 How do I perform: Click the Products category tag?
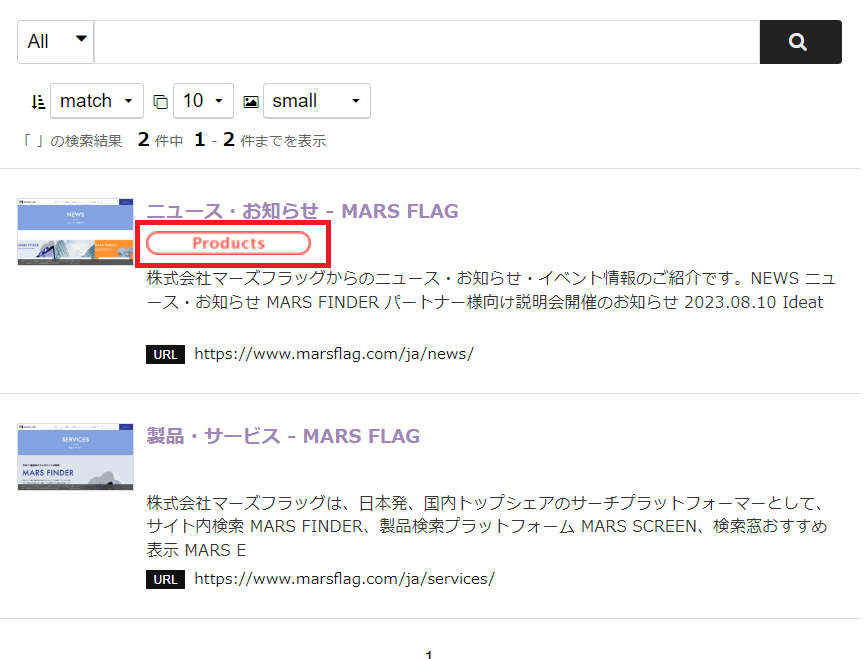tap(229, 243)
